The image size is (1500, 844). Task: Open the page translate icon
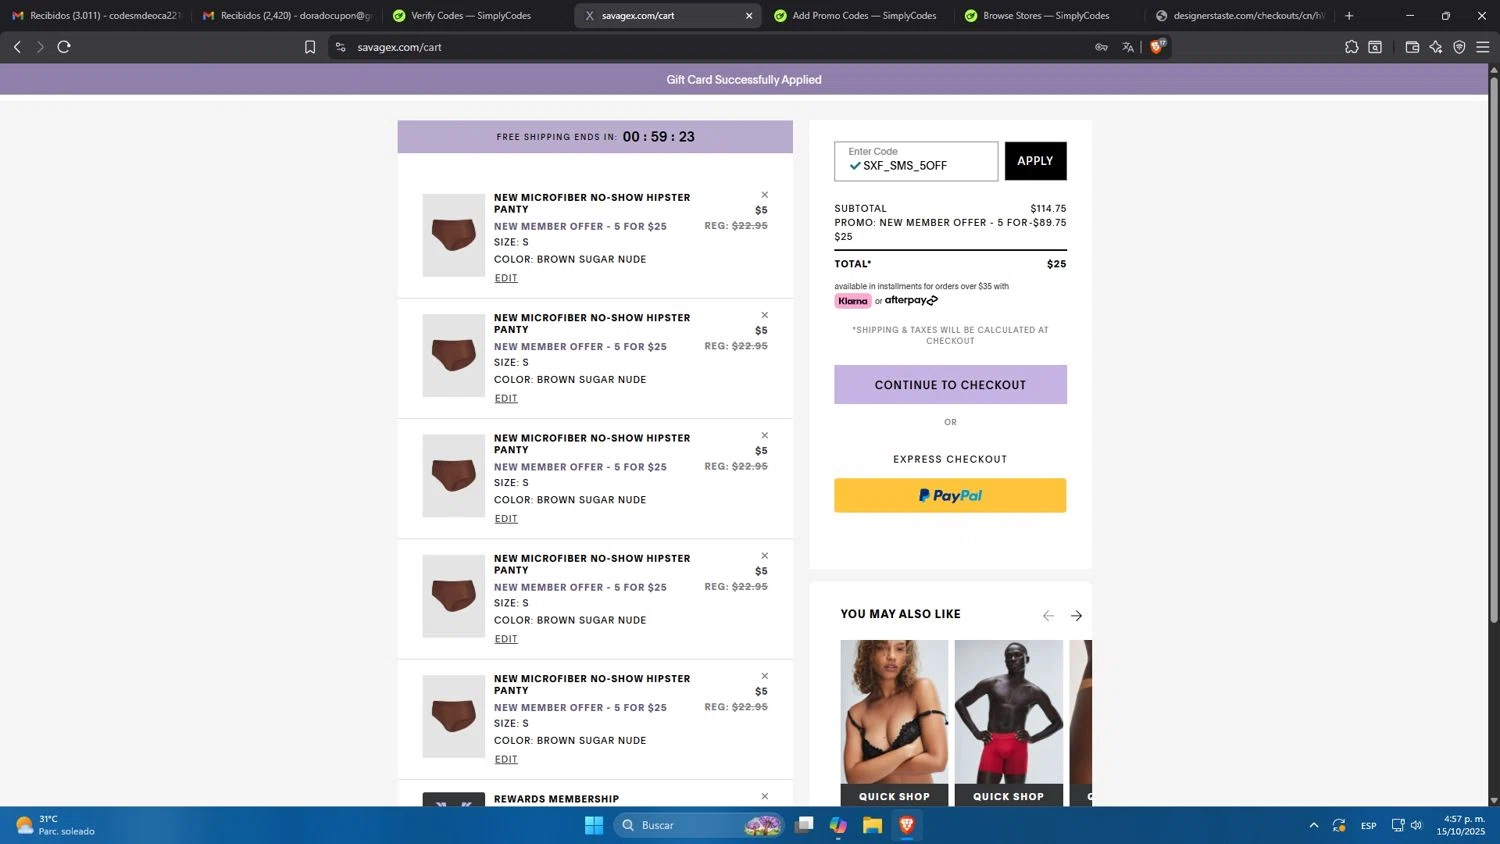click(1128, 47)
